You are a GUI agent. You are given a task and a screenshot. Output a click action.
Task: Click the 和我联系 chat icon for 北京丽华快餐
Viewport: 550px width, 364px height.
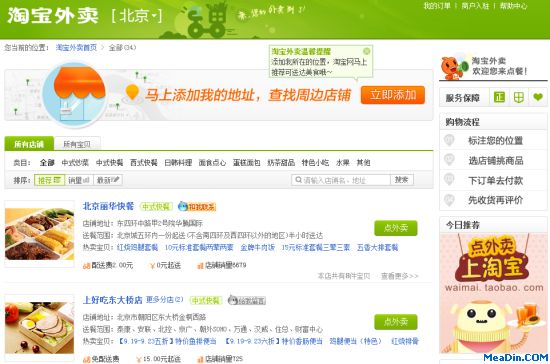pyautogui.click(x=197, y=207)
